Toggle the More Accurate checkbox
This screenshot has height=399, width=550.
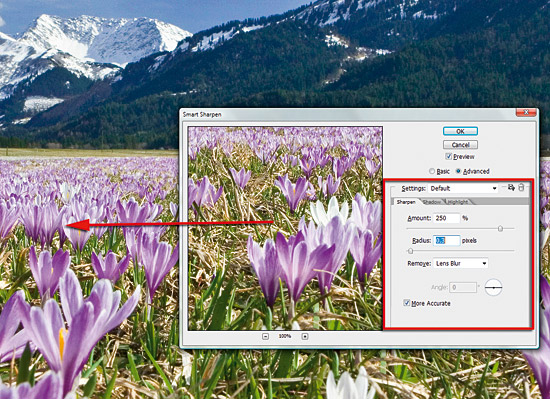pos(407,303)
